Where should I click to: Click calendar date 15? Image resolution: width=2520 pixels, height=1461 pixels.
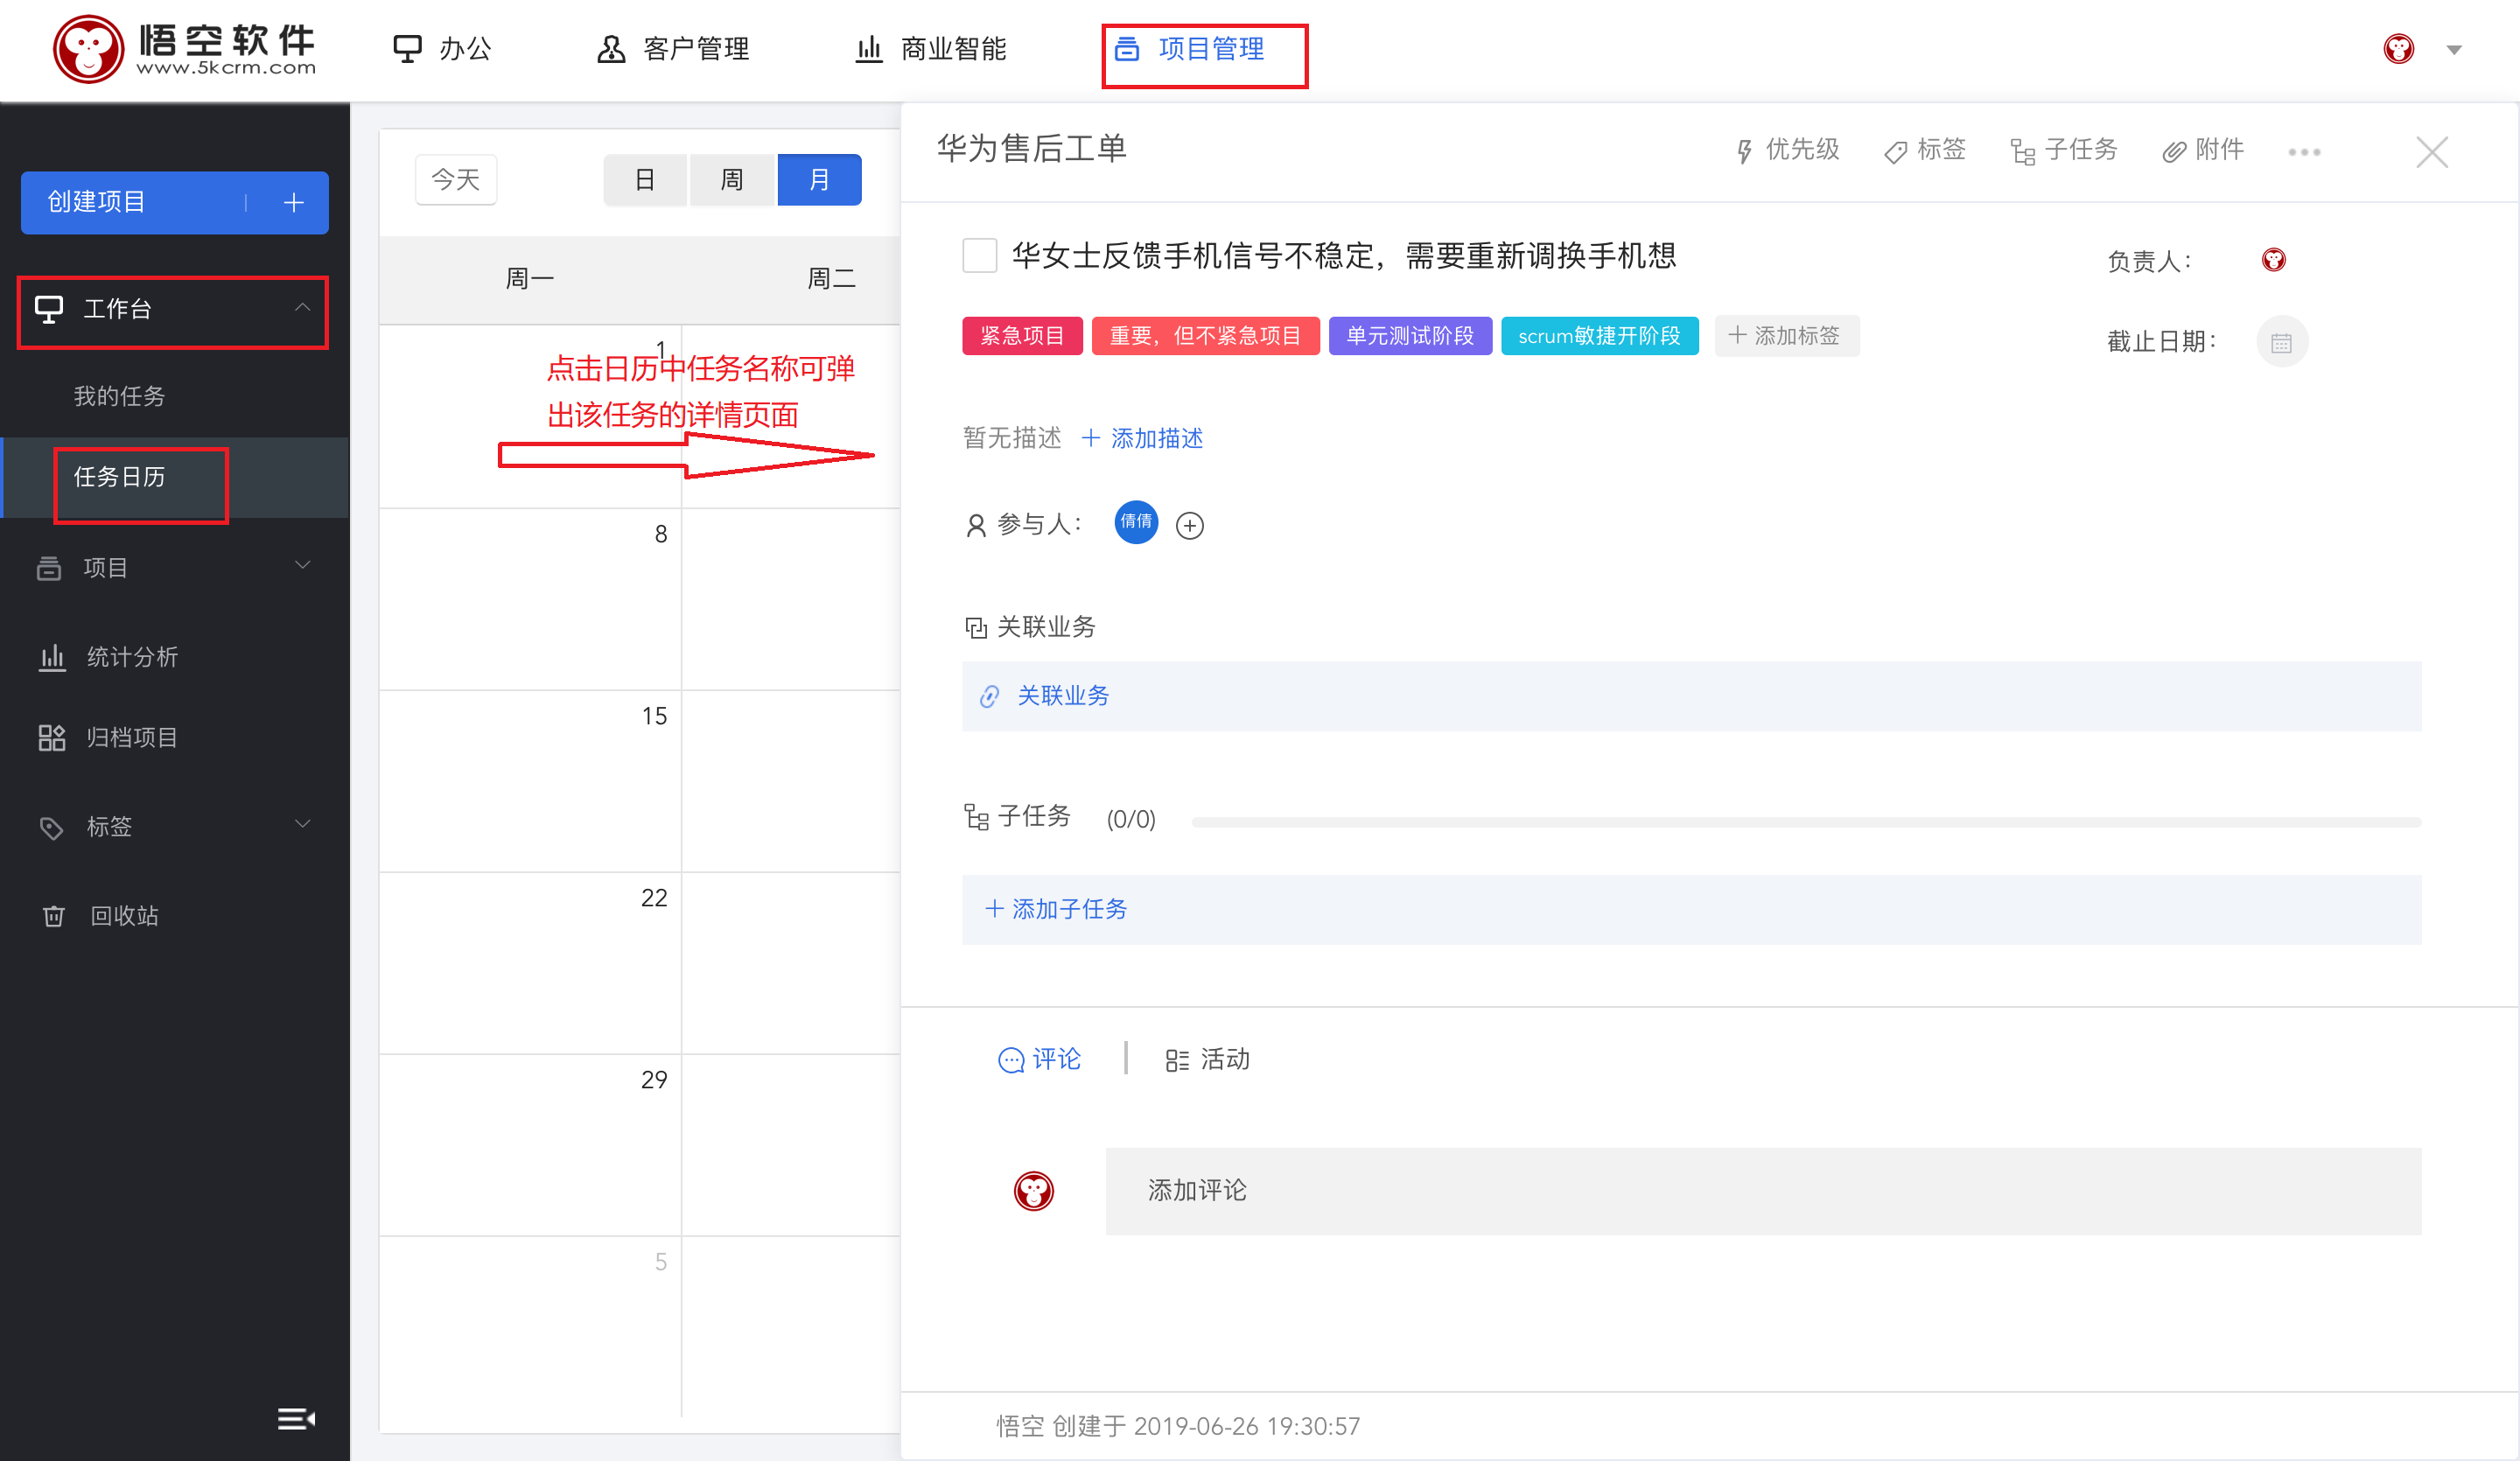pyautogui.click(x=654, y=716)
